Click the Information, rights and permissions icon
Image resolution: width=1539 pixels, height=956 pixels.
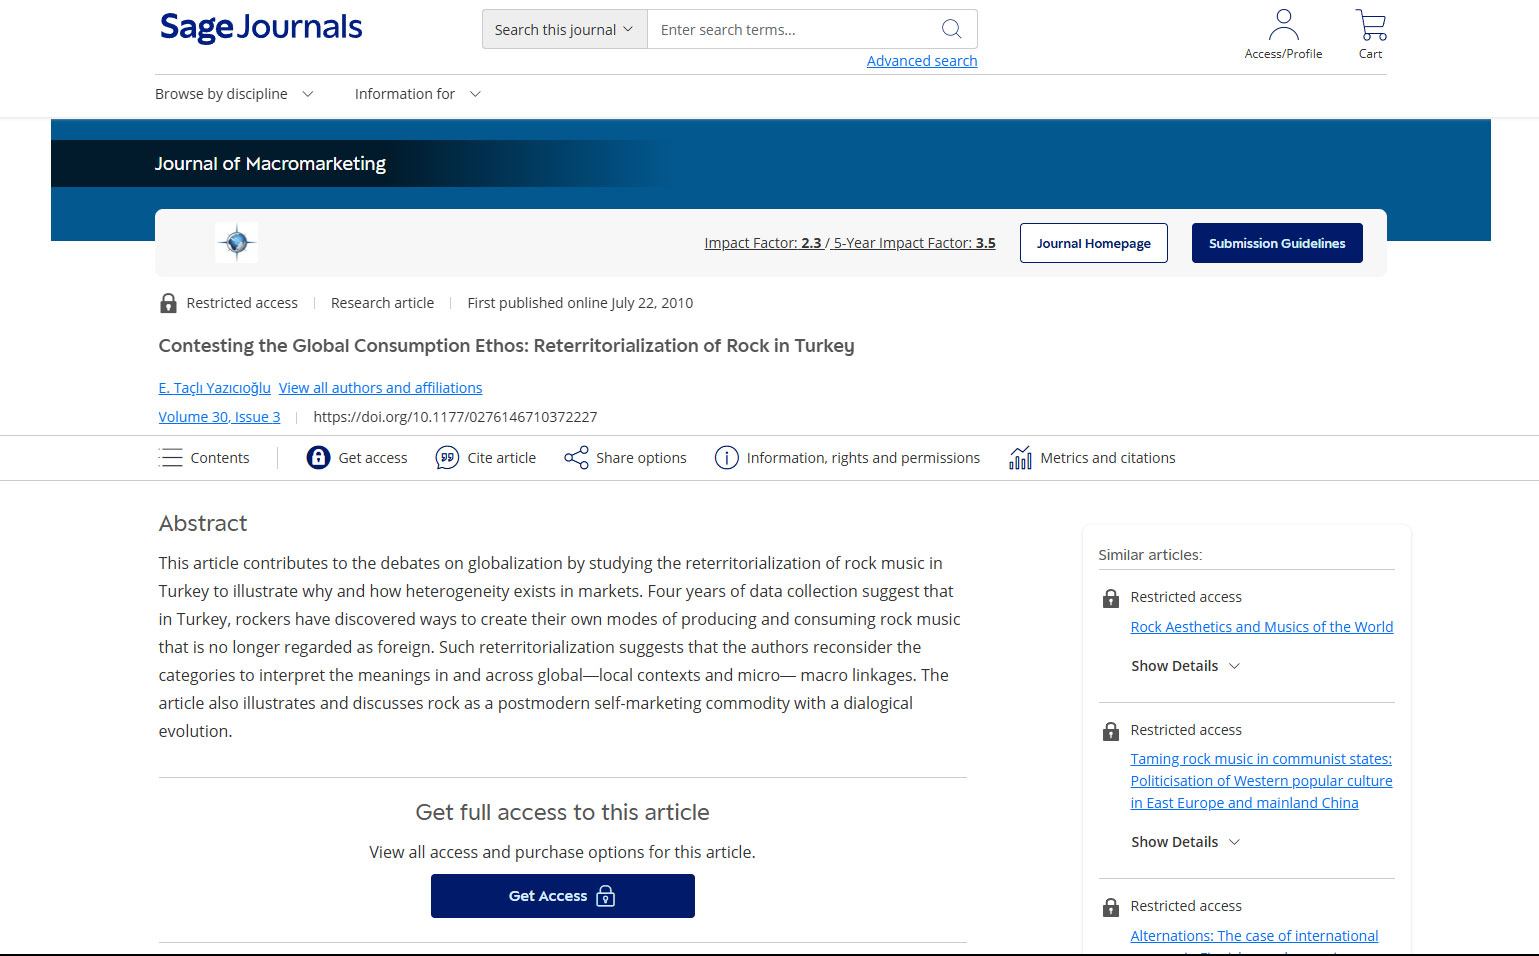coord(727,458)
